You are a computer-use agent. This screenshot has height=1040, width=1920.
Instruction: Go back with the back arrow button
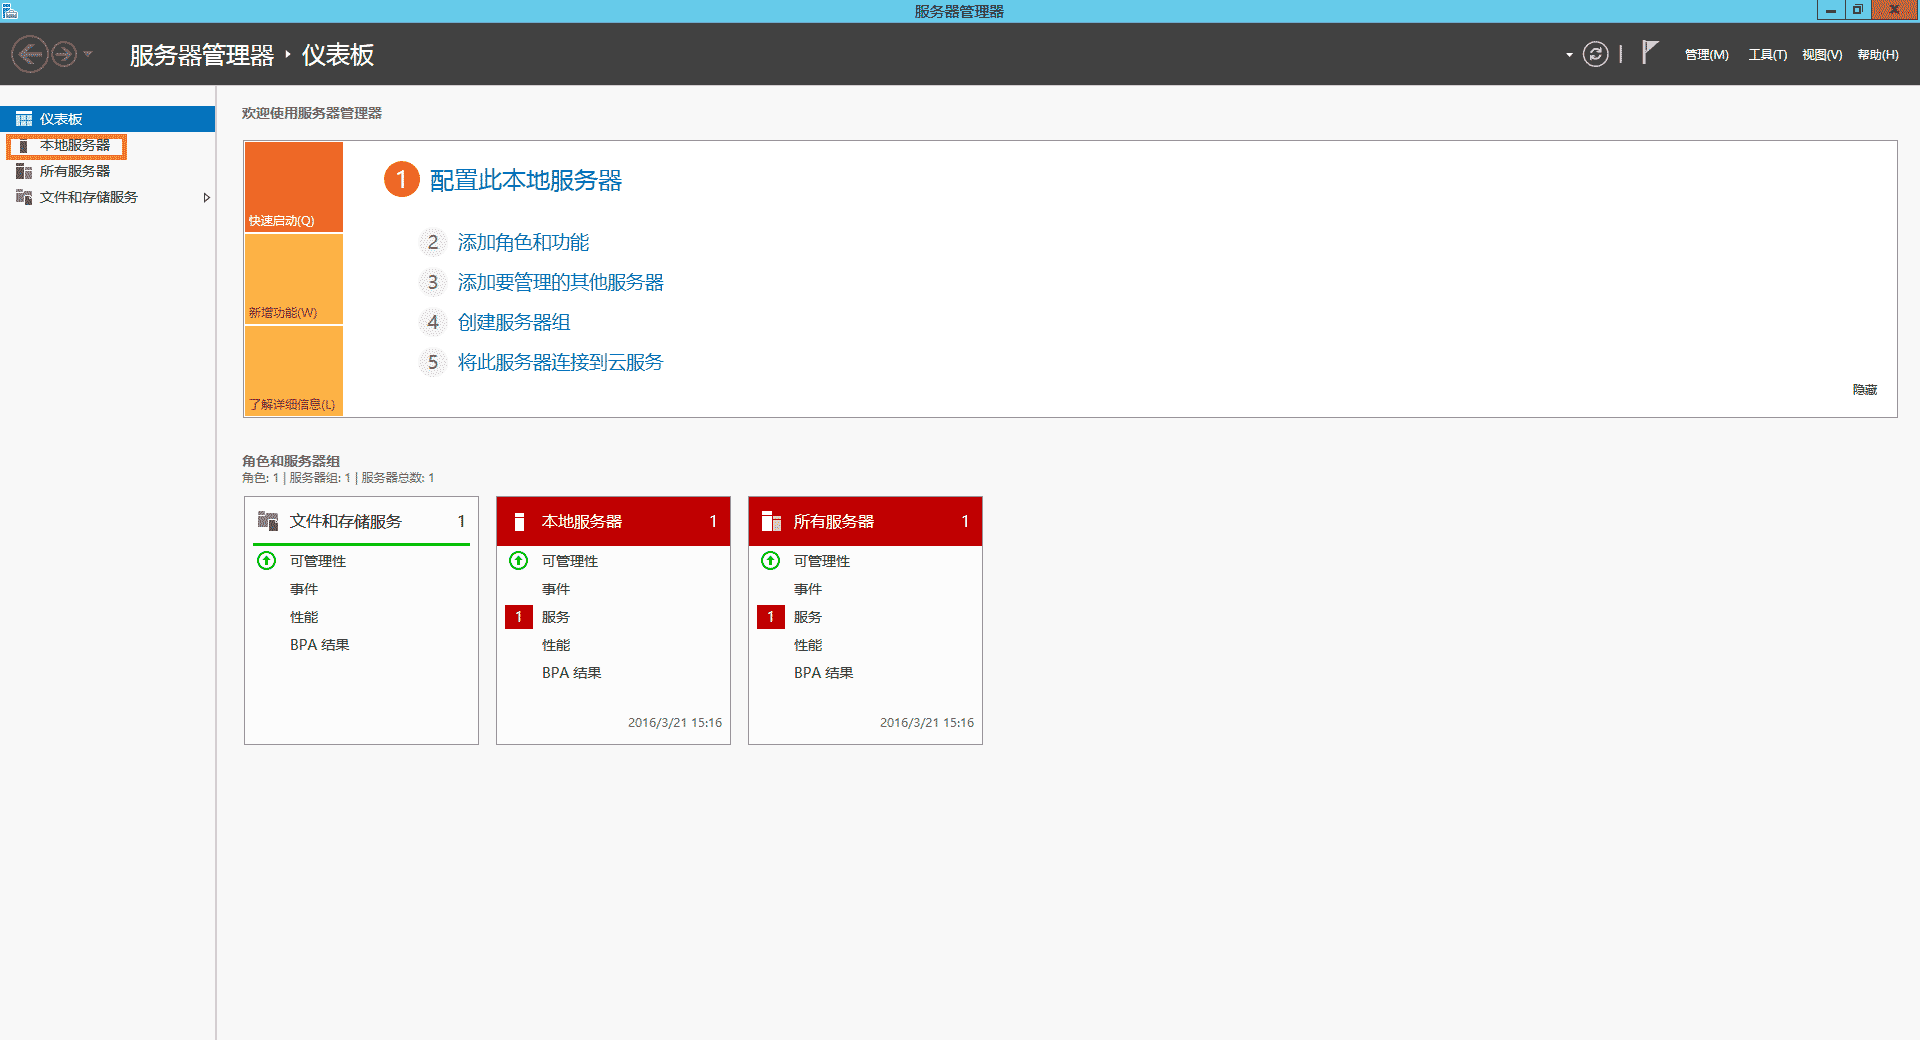(30, 54)
